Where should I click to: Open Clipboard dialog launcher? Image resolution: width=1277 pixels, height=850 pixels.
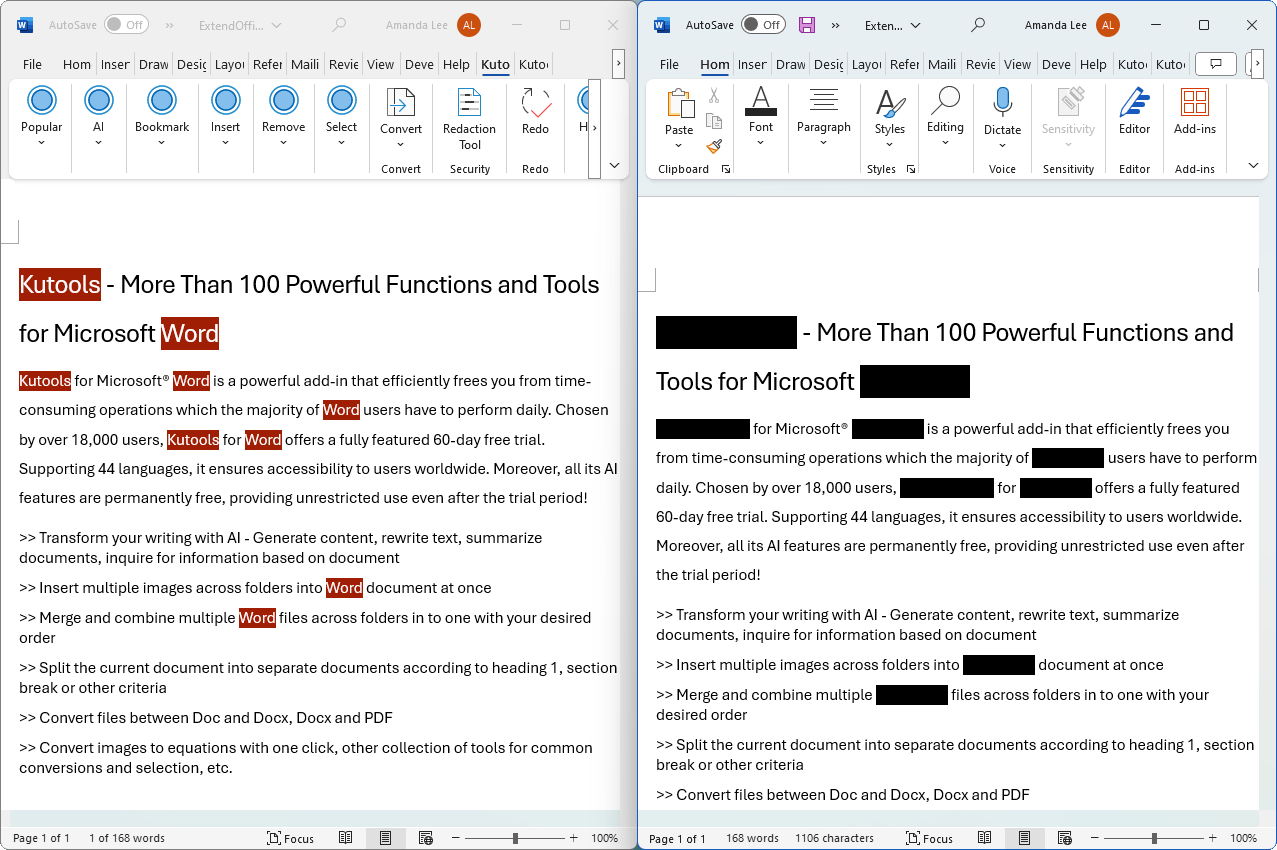tap(726, 169)
